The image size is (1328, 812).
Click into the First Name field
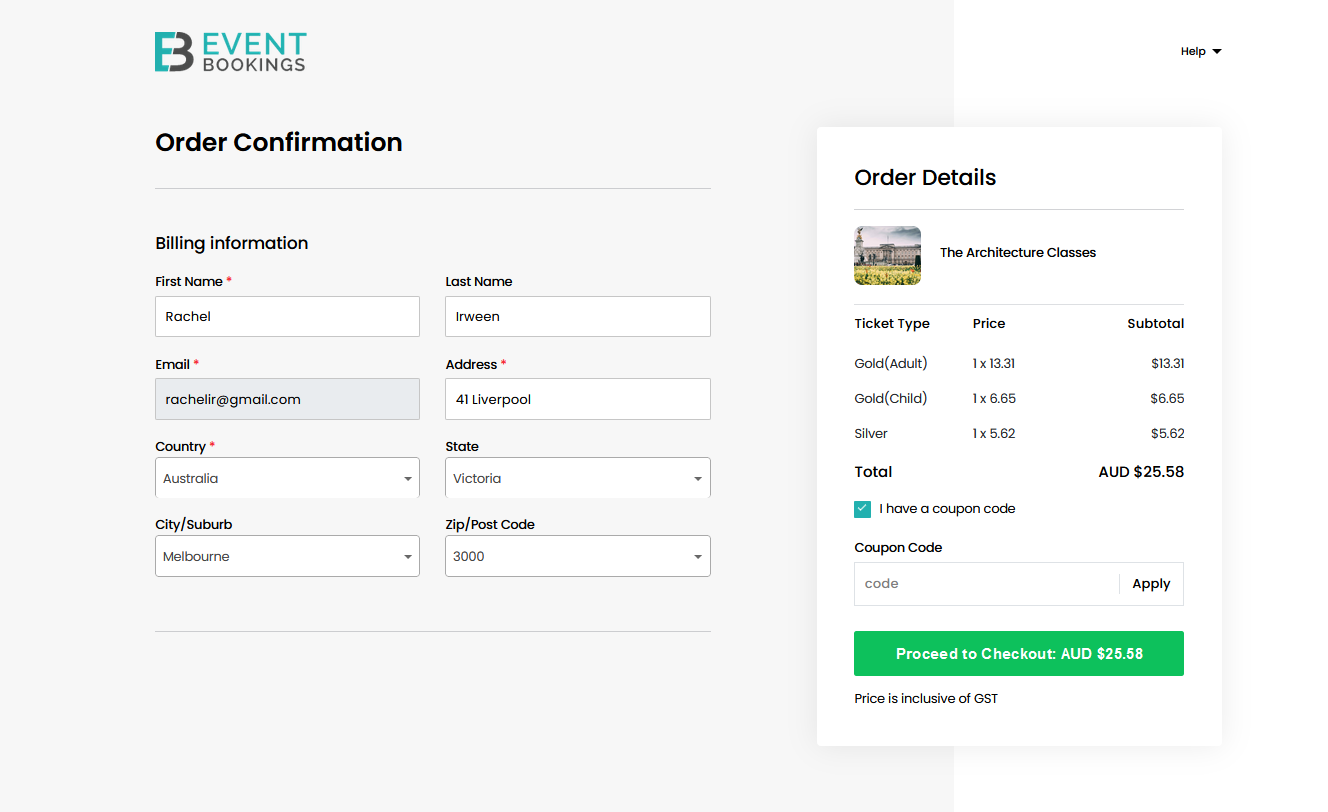tap(287, 316)
